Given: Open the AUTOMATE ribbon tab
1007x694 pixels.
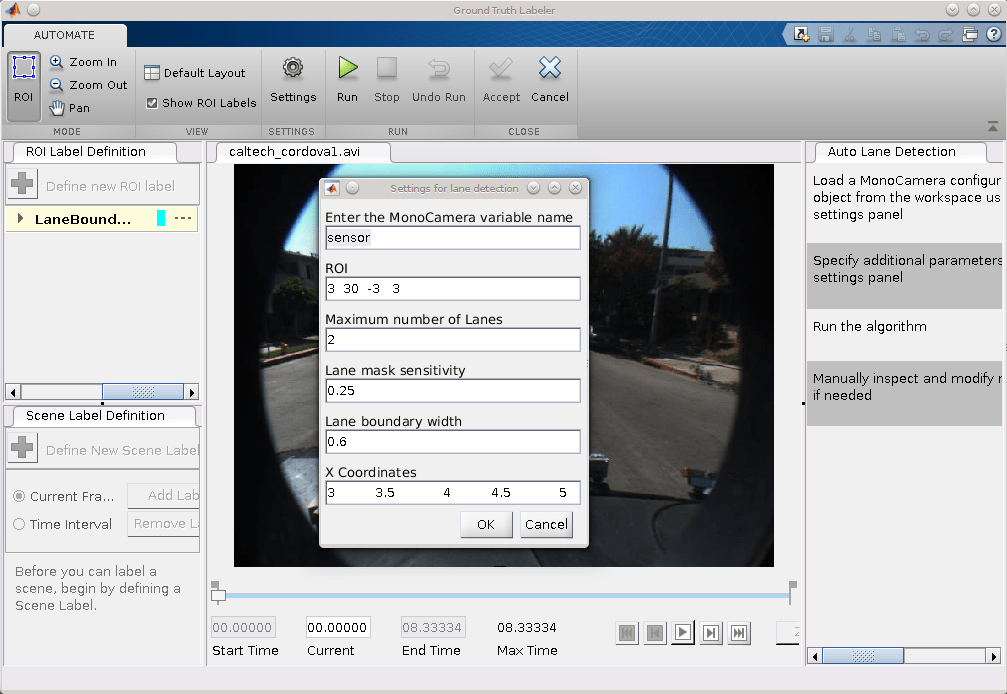Looking at the screenshot, I should click(64, 35).
